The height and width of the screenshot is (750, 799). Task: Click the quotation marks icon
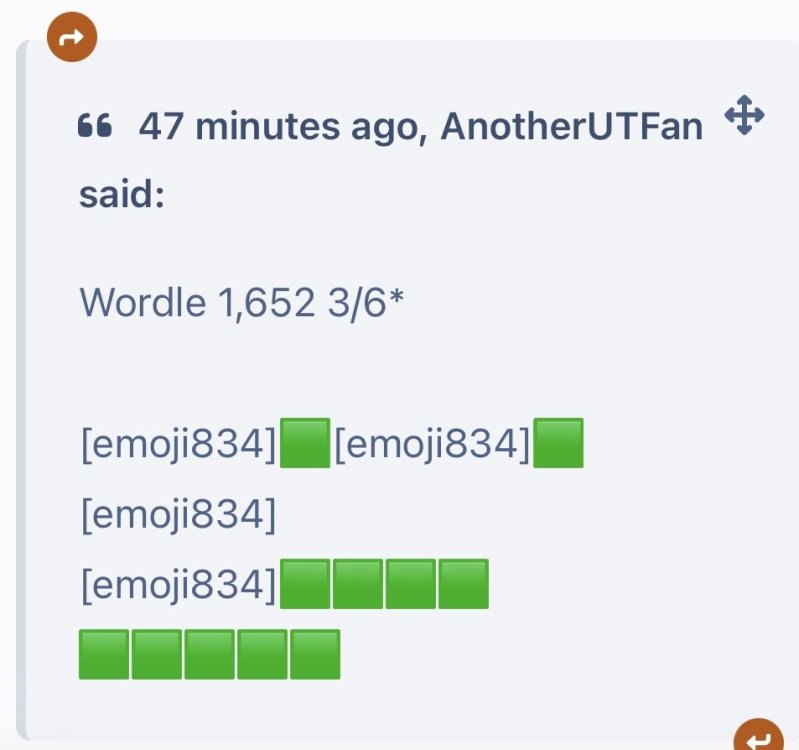point(94,127)
